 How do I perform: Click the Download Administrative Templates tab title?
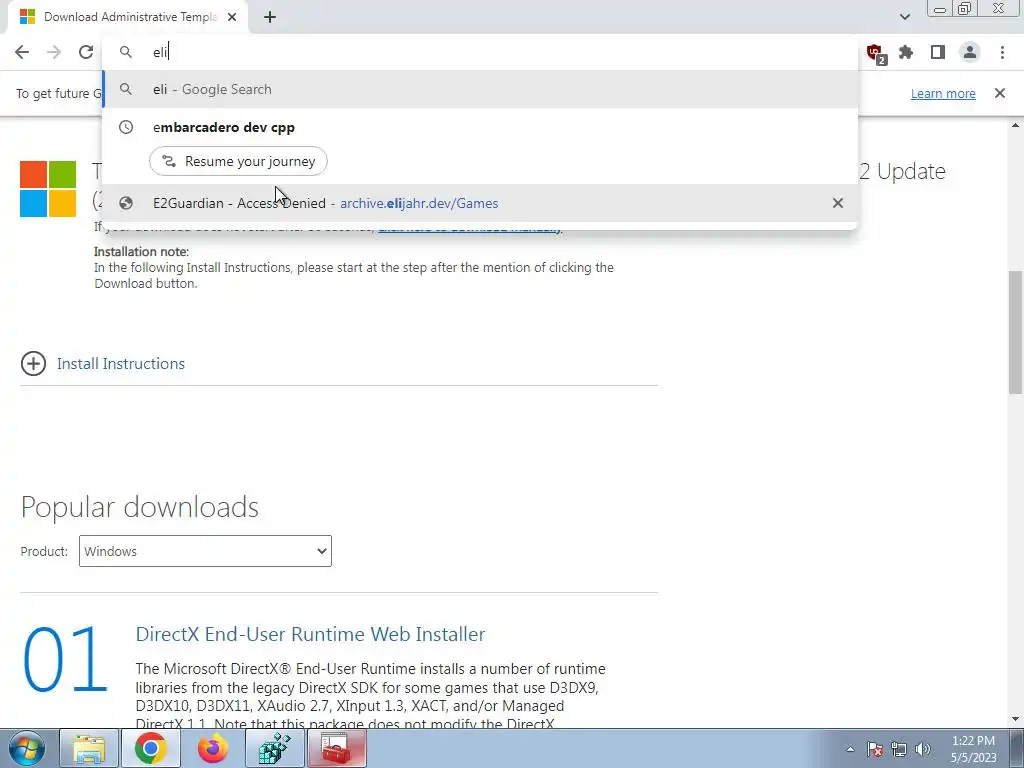[x=130, y=17]
